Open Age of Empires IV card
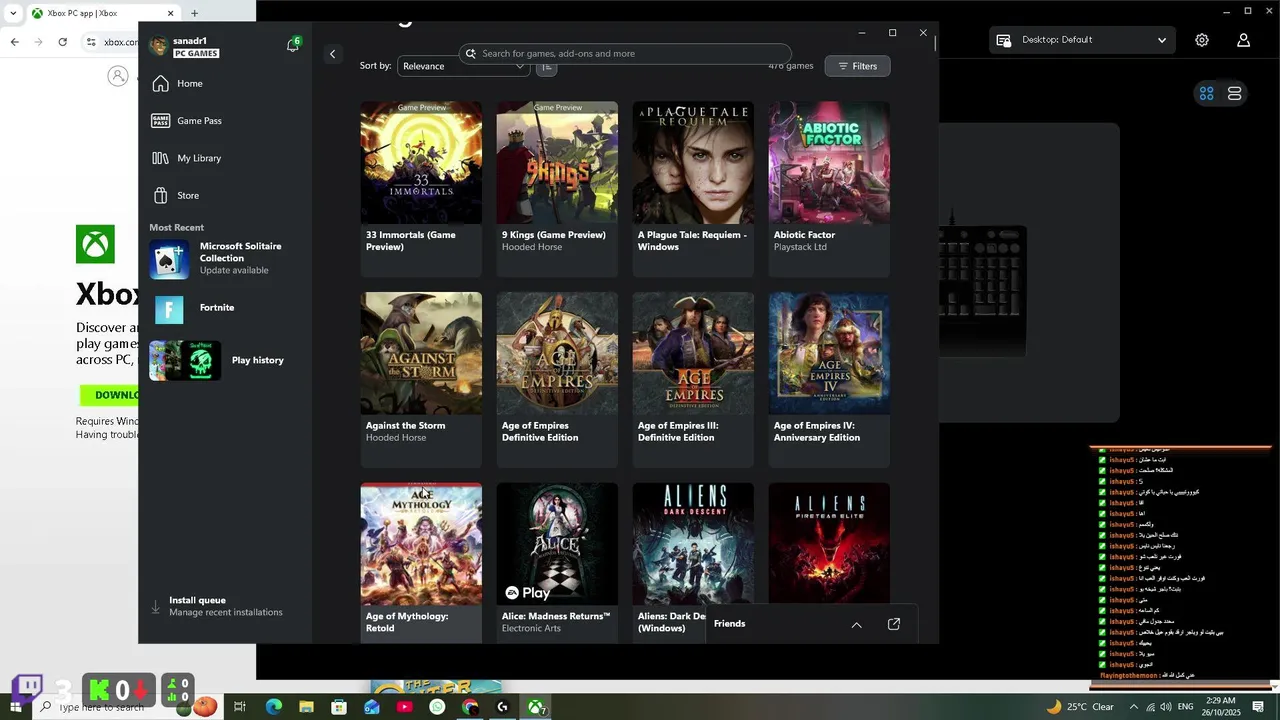Viewport: 1280px width, 720px height. click(x=829, y=379)
